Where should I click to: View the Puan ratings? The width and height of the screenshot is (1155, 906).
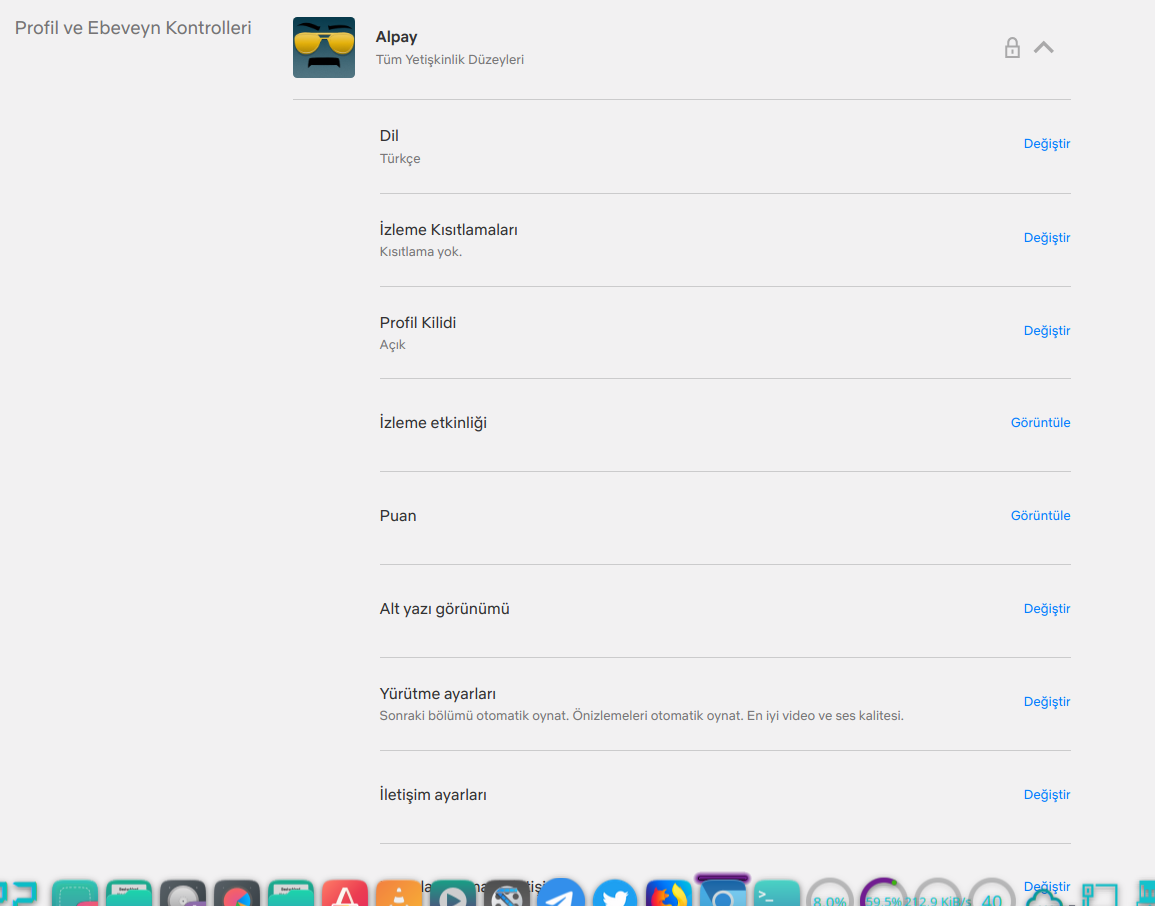1040,516
